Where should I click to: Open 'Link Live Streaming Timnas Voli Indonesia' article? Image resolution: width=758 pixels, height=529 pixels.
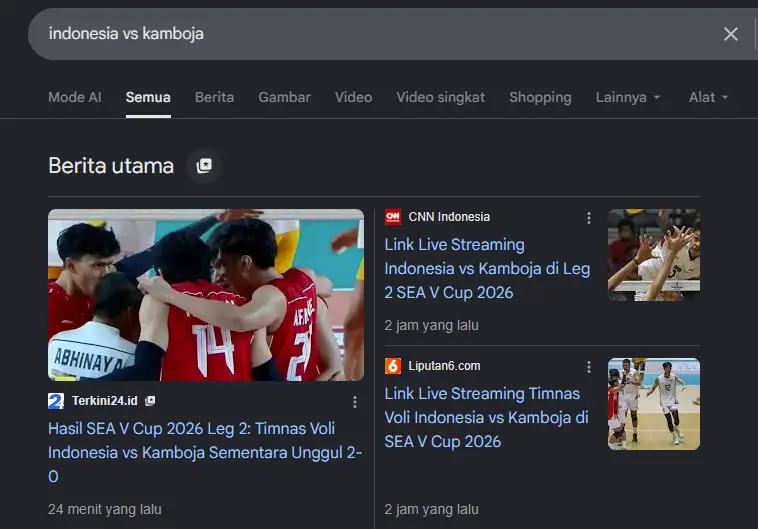[x=486, y=417]
